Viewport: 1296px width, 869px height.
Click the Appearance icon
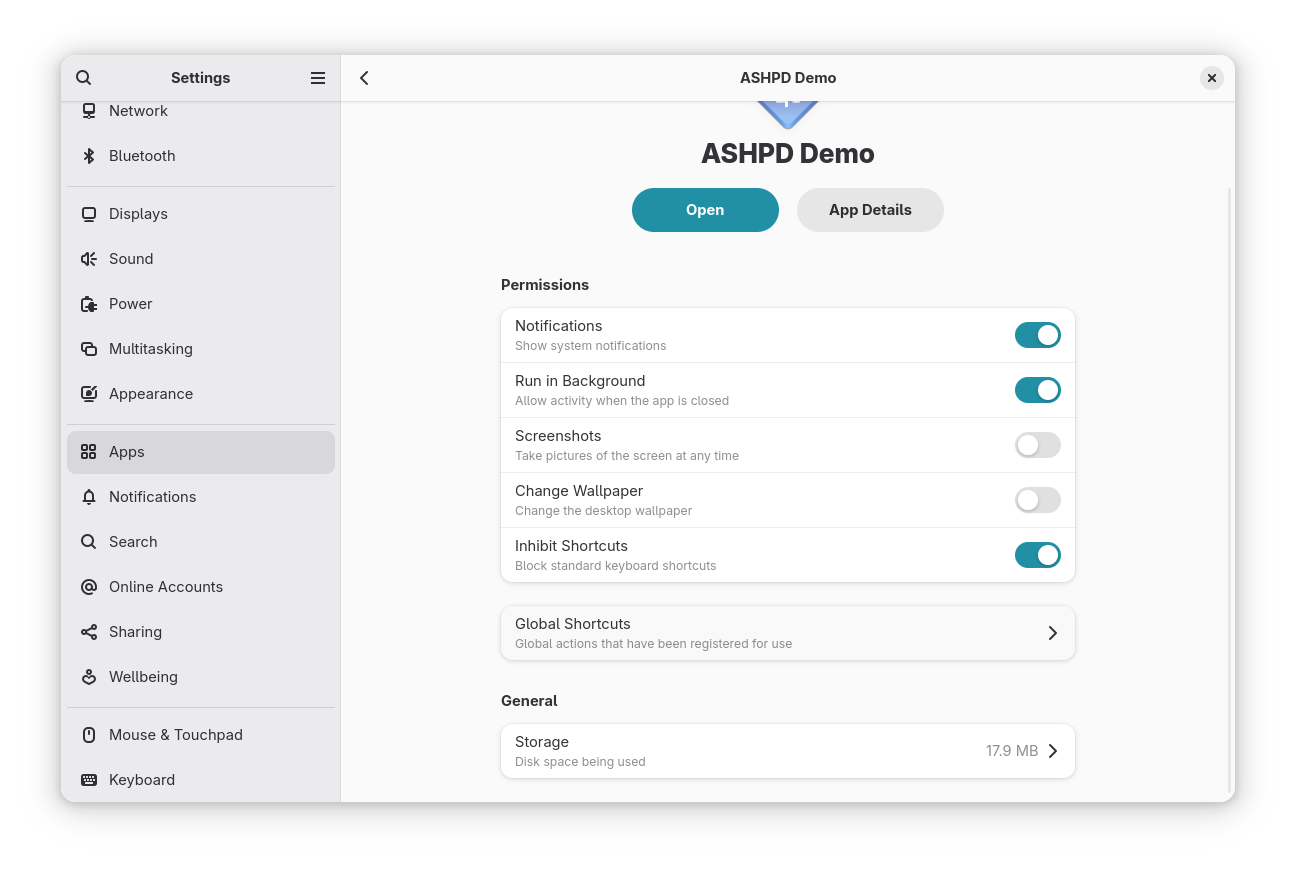pyautogui.click(x=89, y=394)
